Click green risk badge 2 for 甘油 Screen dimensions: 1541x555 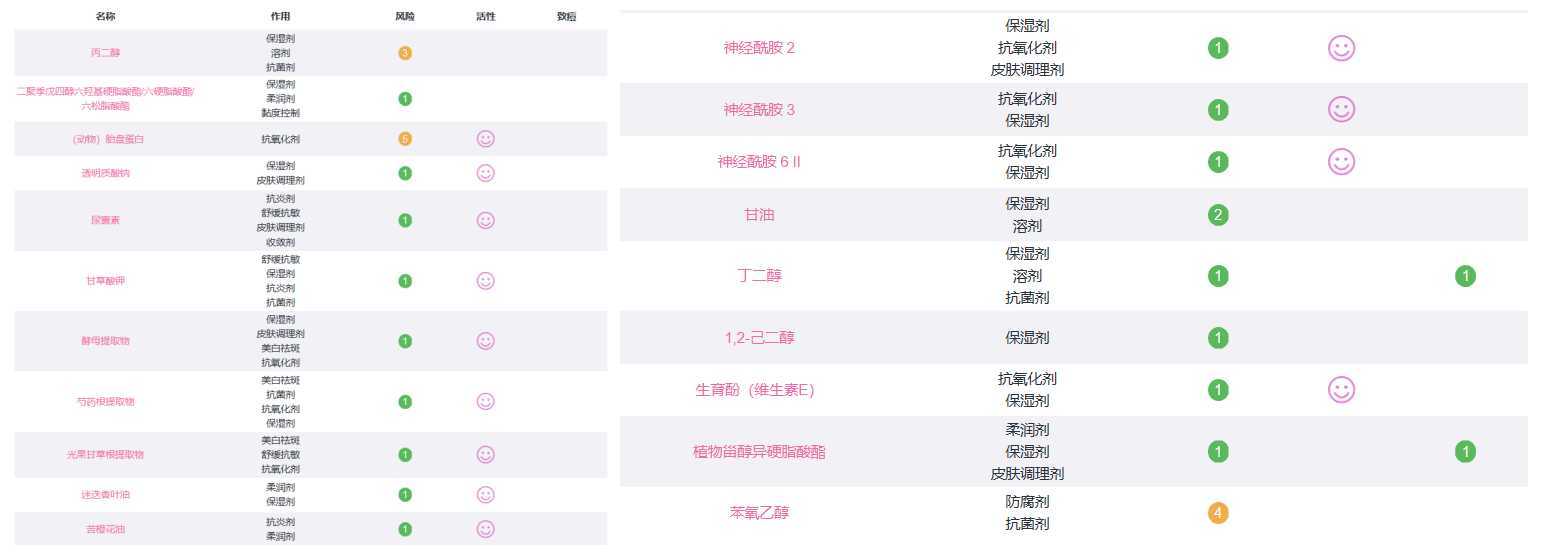point(1217,215)
